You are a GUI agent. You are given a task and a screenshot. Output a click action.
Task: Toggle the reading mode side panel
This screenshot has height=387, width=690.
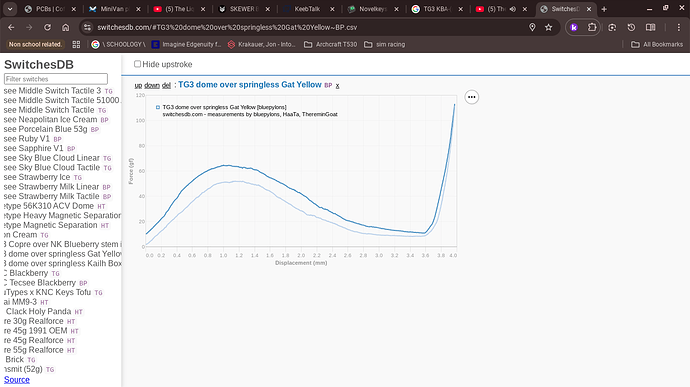coord(650,27)
